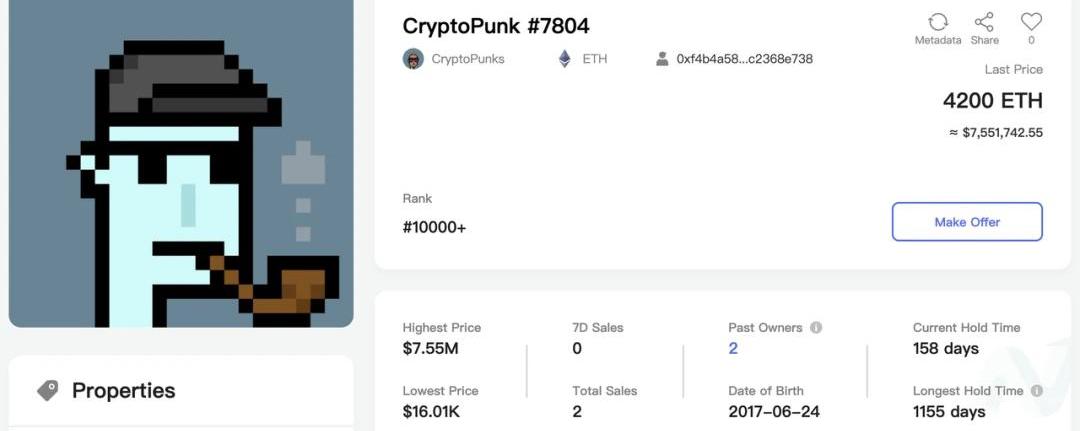Viewport: 1080px width, 431px height.
Task: Open owner address 0xf4b4a58...c2368e738
Action: (744, 59)
